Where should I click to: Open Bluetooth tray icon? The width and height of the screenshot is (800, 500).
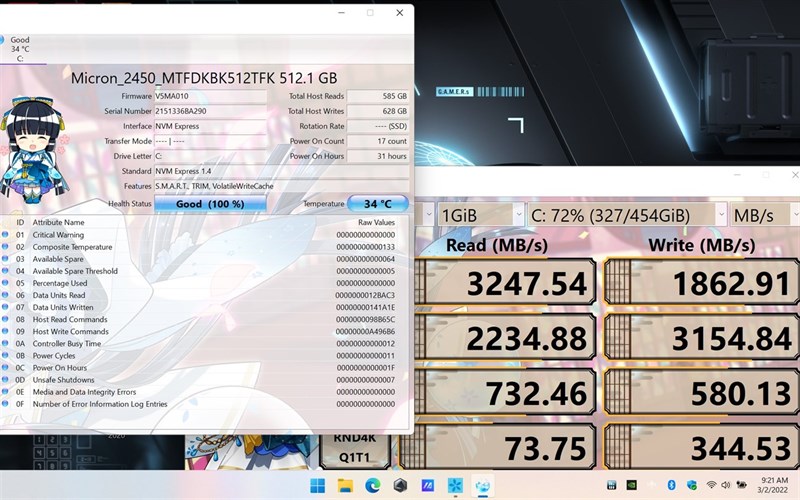pos(671,485)
